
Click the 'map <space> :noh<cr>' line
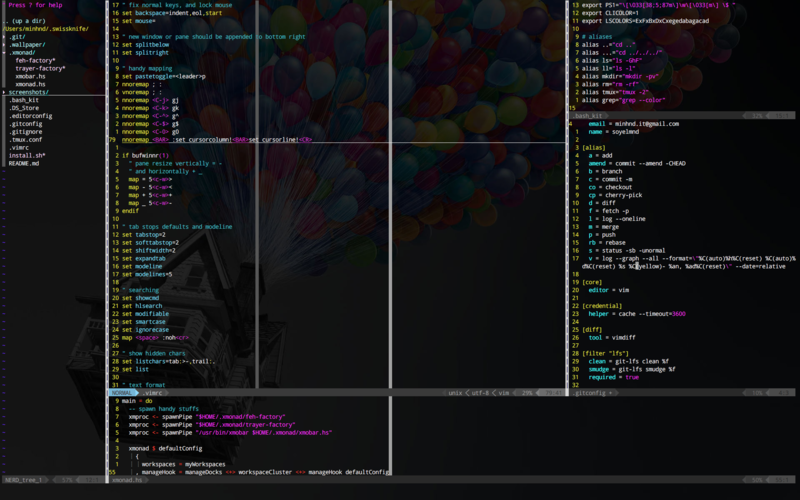(x=156, y=338)
